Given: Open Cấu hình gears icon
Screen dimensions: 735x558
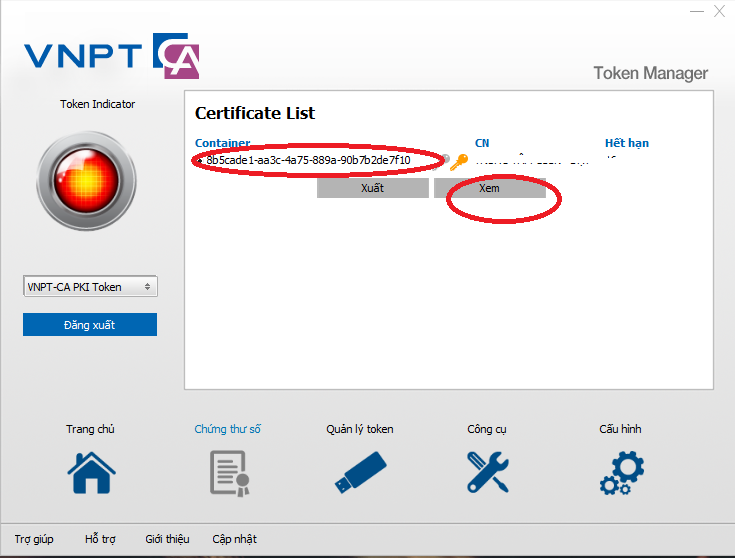Looking at the screenshot, I should (x=621, y=473).
